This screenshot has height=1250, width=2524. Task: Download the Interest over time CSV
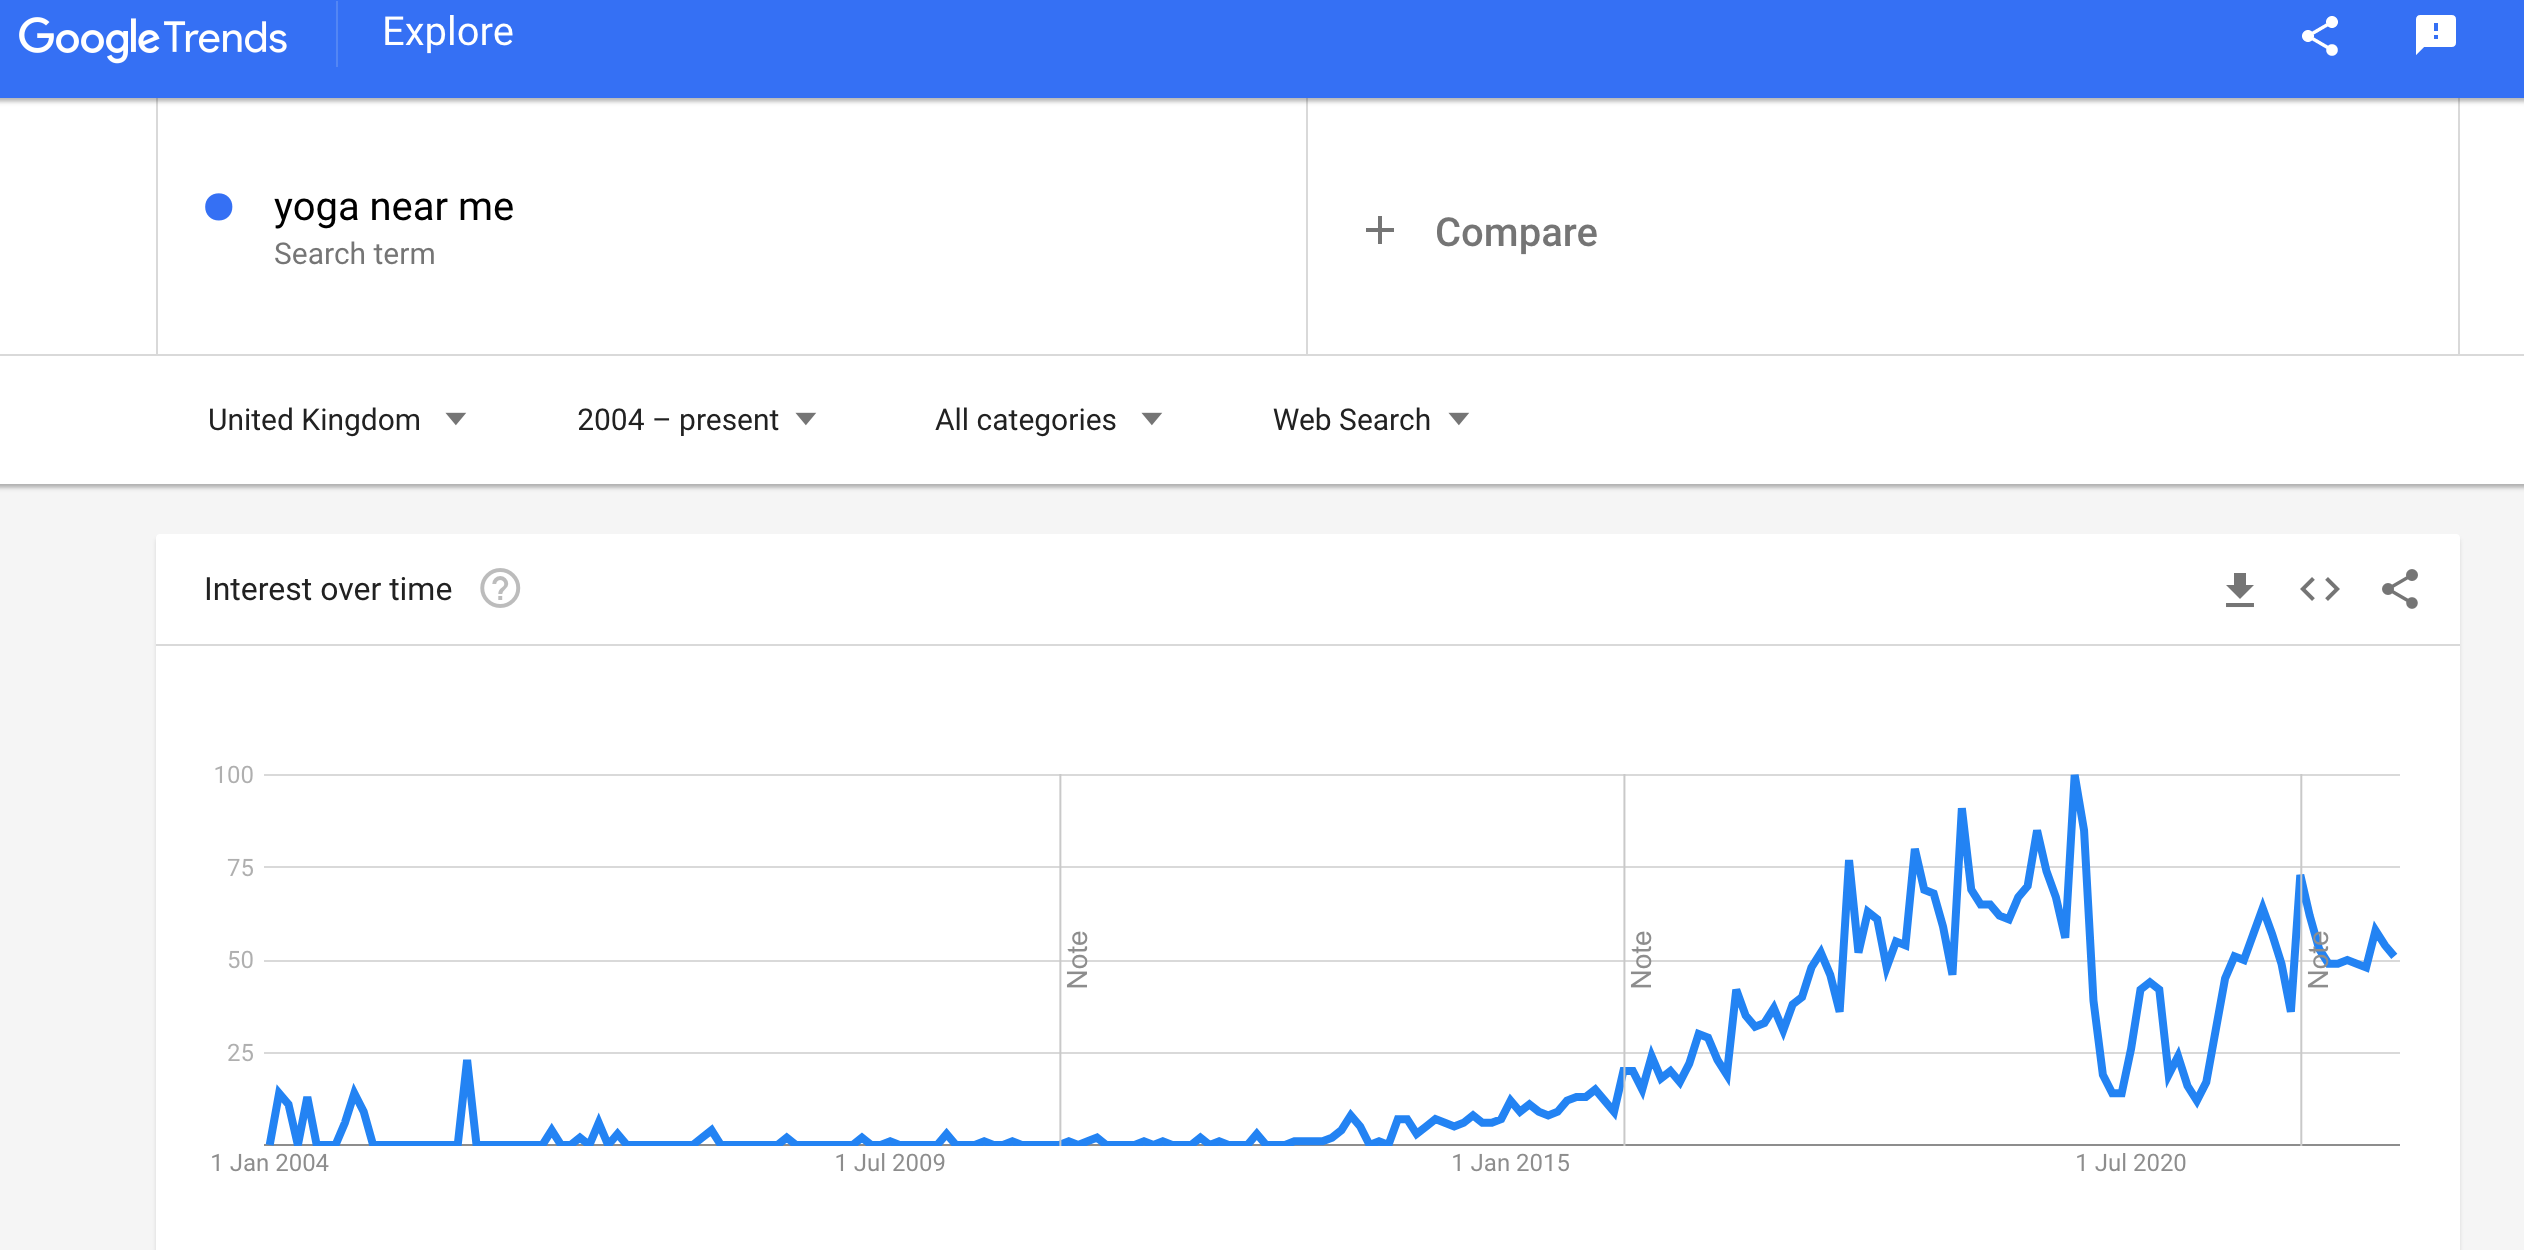2240,590
